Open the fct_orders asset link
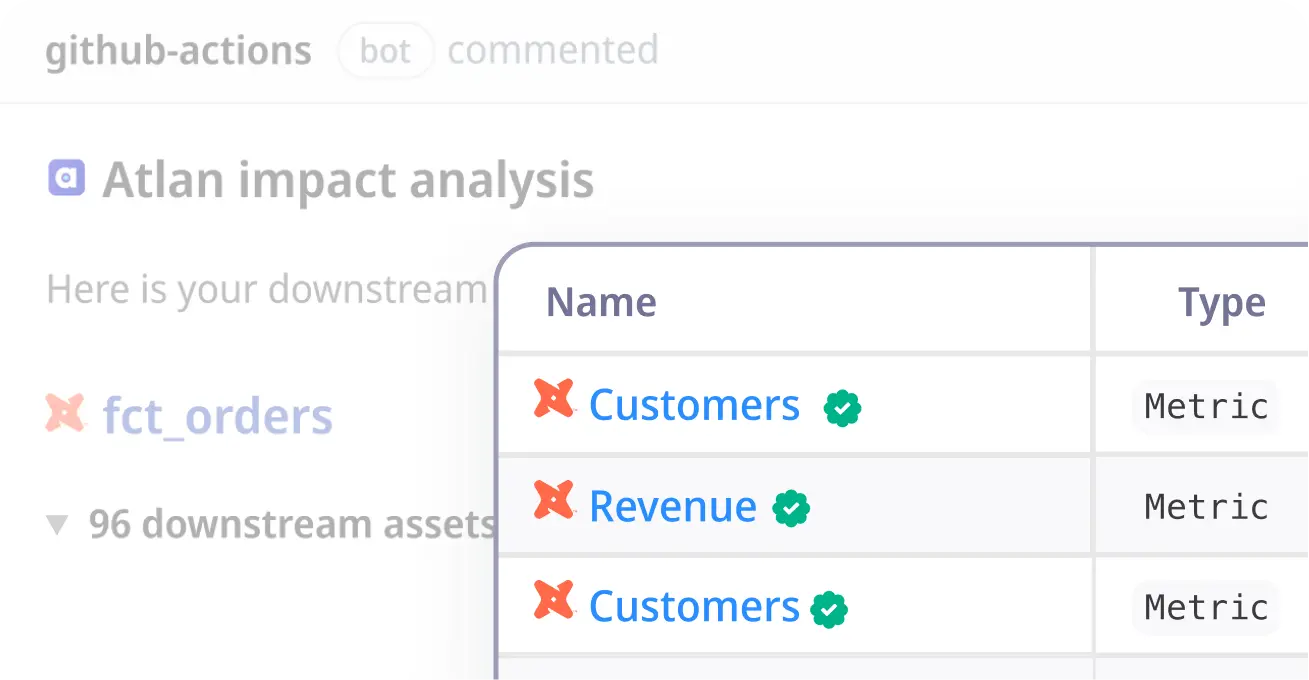1309x680 pixels. click(218, 416)
